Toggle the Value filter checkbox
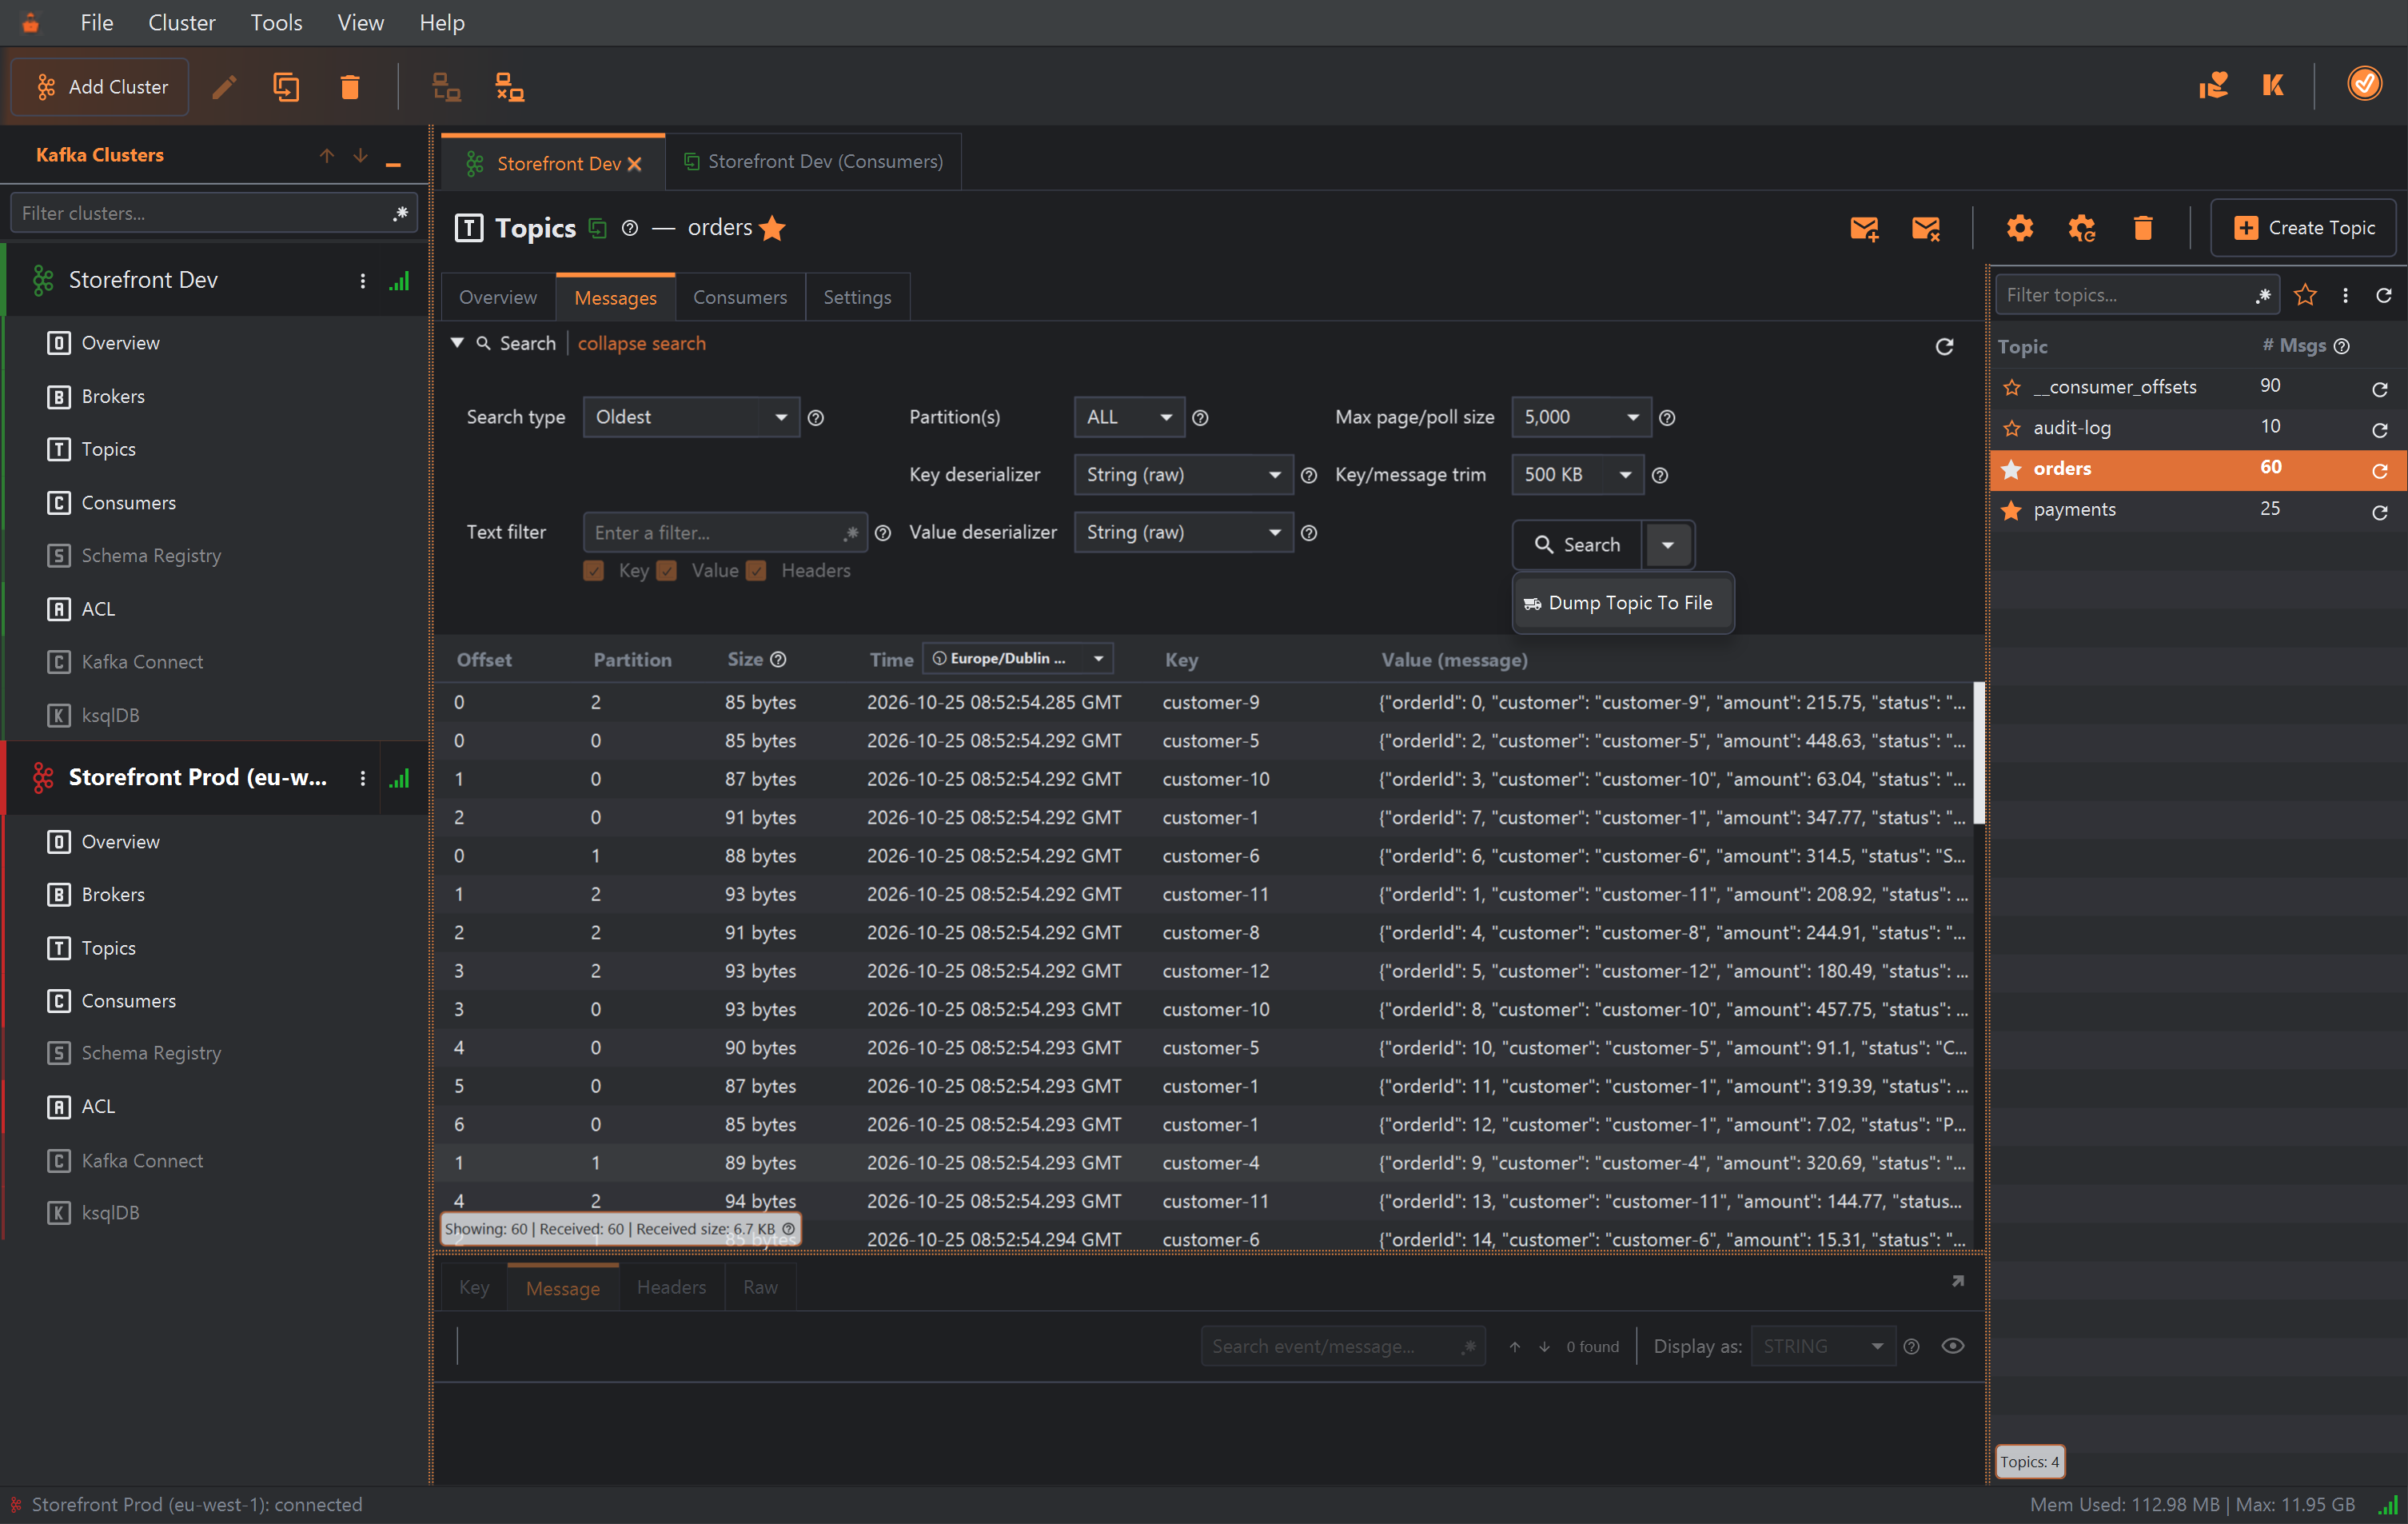The height and width of the screenshot is (1524, 2408). click(667, 570)
